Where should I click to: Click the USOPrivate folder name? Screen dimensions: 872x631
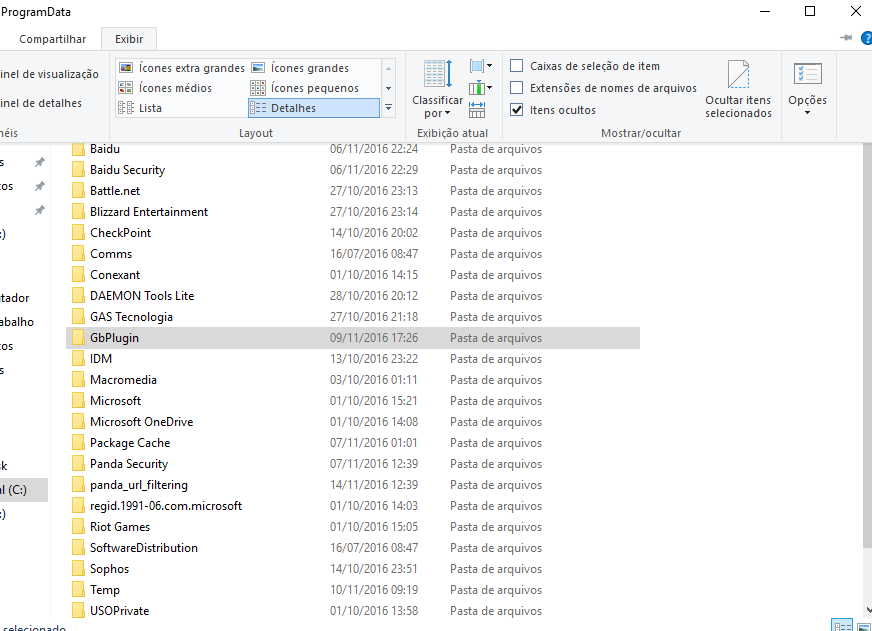pos(120,611)
